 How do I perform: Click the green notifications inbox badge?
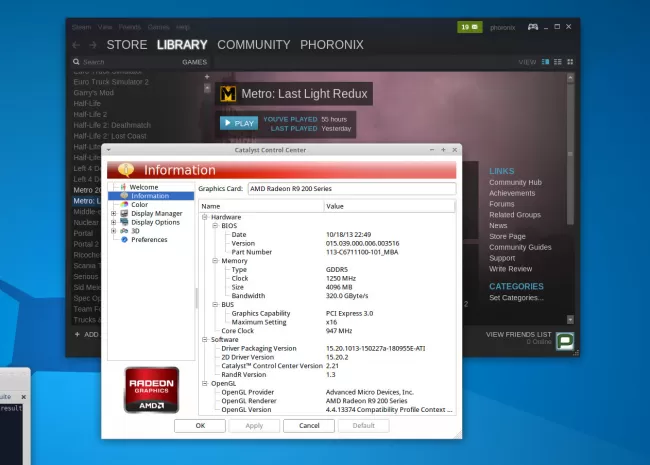pyautogui.click(x=469, y=27)
